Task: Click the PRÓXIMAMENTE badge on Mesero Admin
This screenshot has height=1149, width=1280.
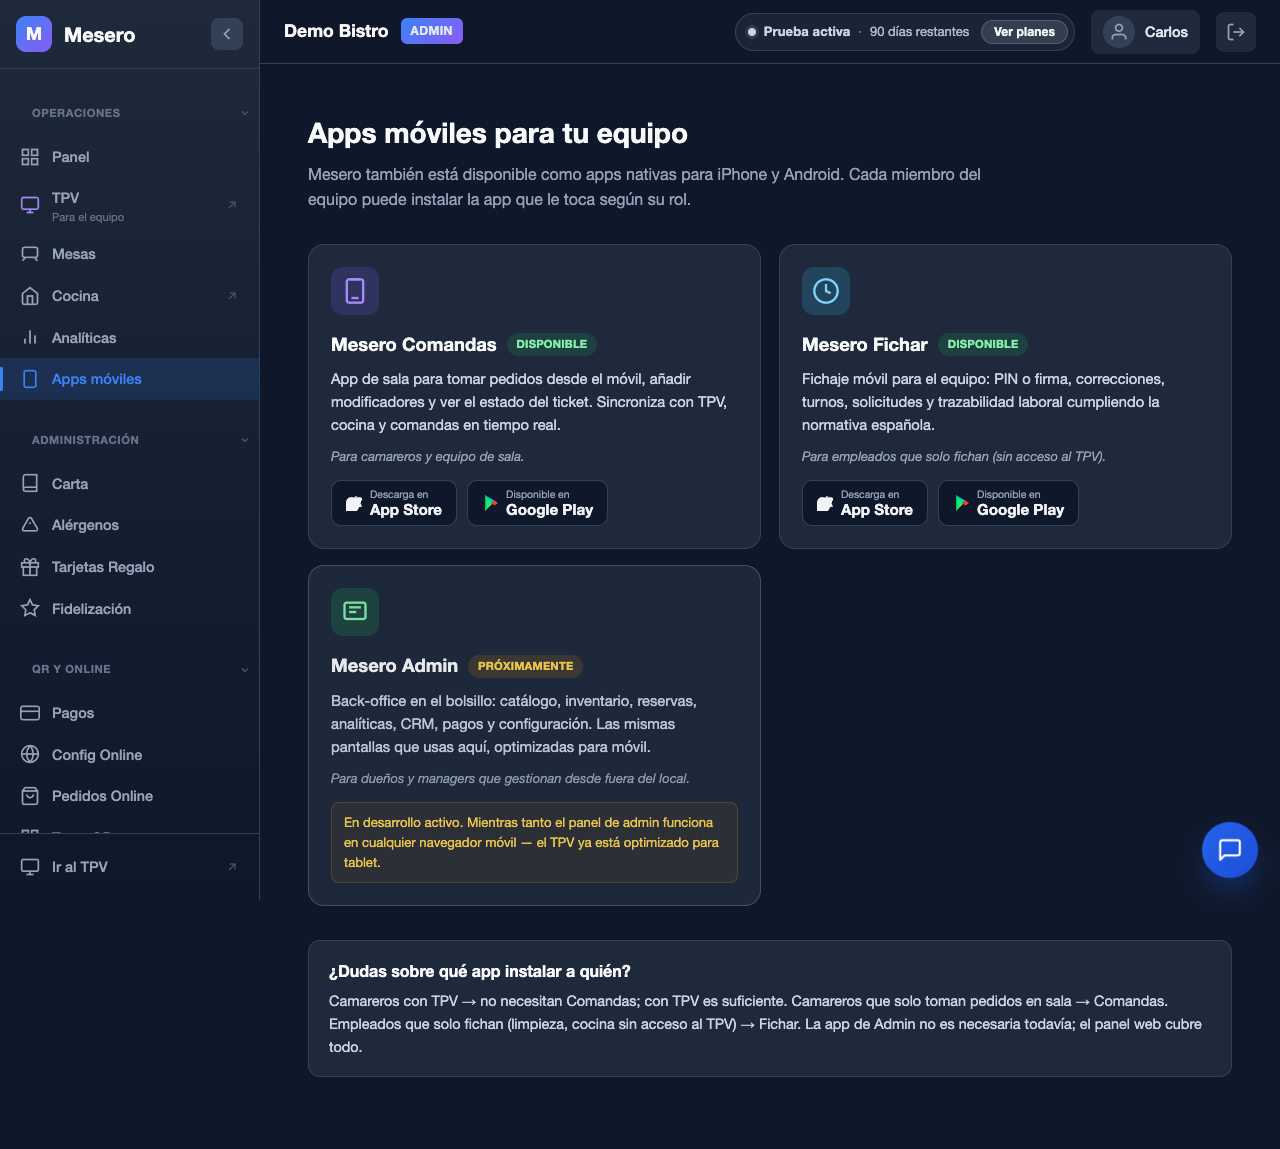Action: pyautogui.click(x=526, y=666)
